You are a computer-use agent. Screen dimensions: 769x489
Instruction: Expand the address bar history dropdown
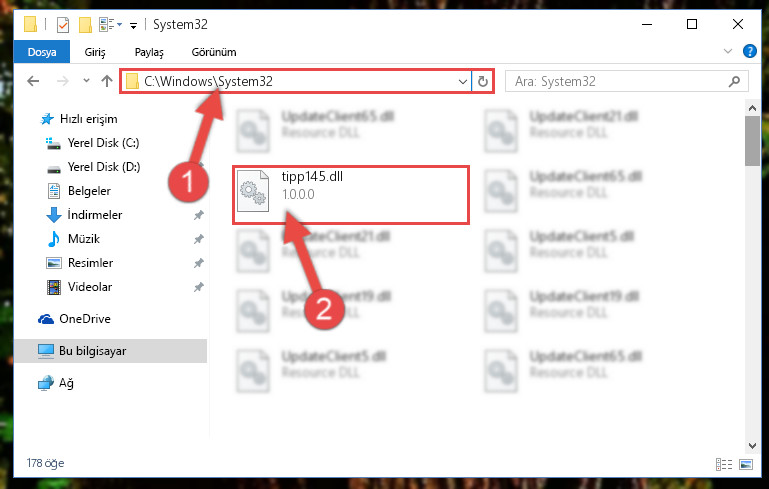tap(462, 81)
